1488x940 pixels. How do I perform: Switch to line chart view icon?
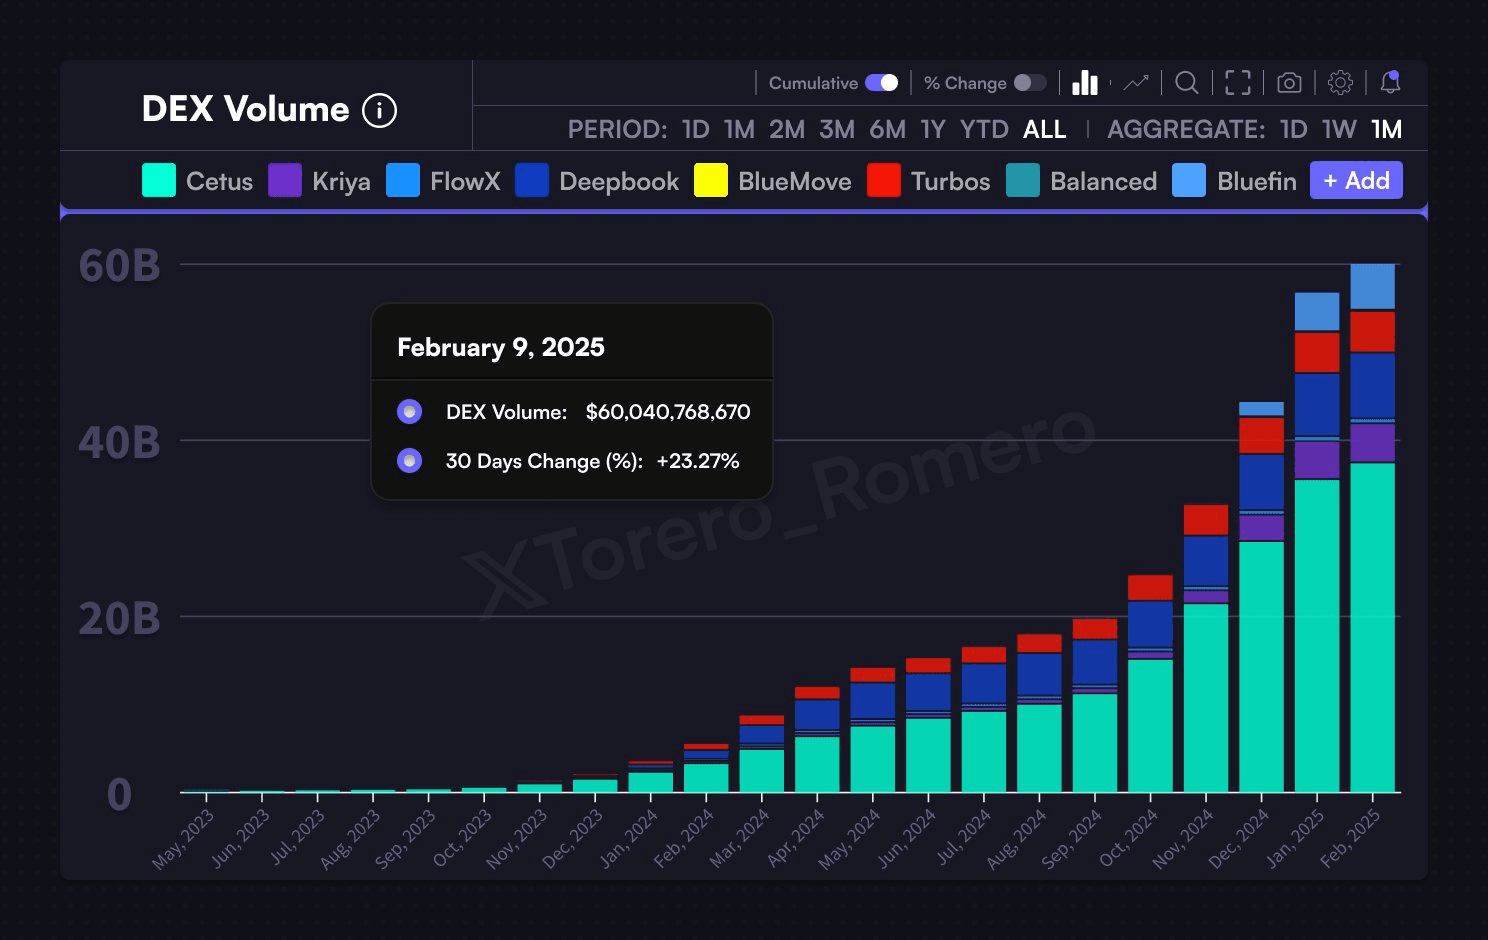[x=1136, y=83]
